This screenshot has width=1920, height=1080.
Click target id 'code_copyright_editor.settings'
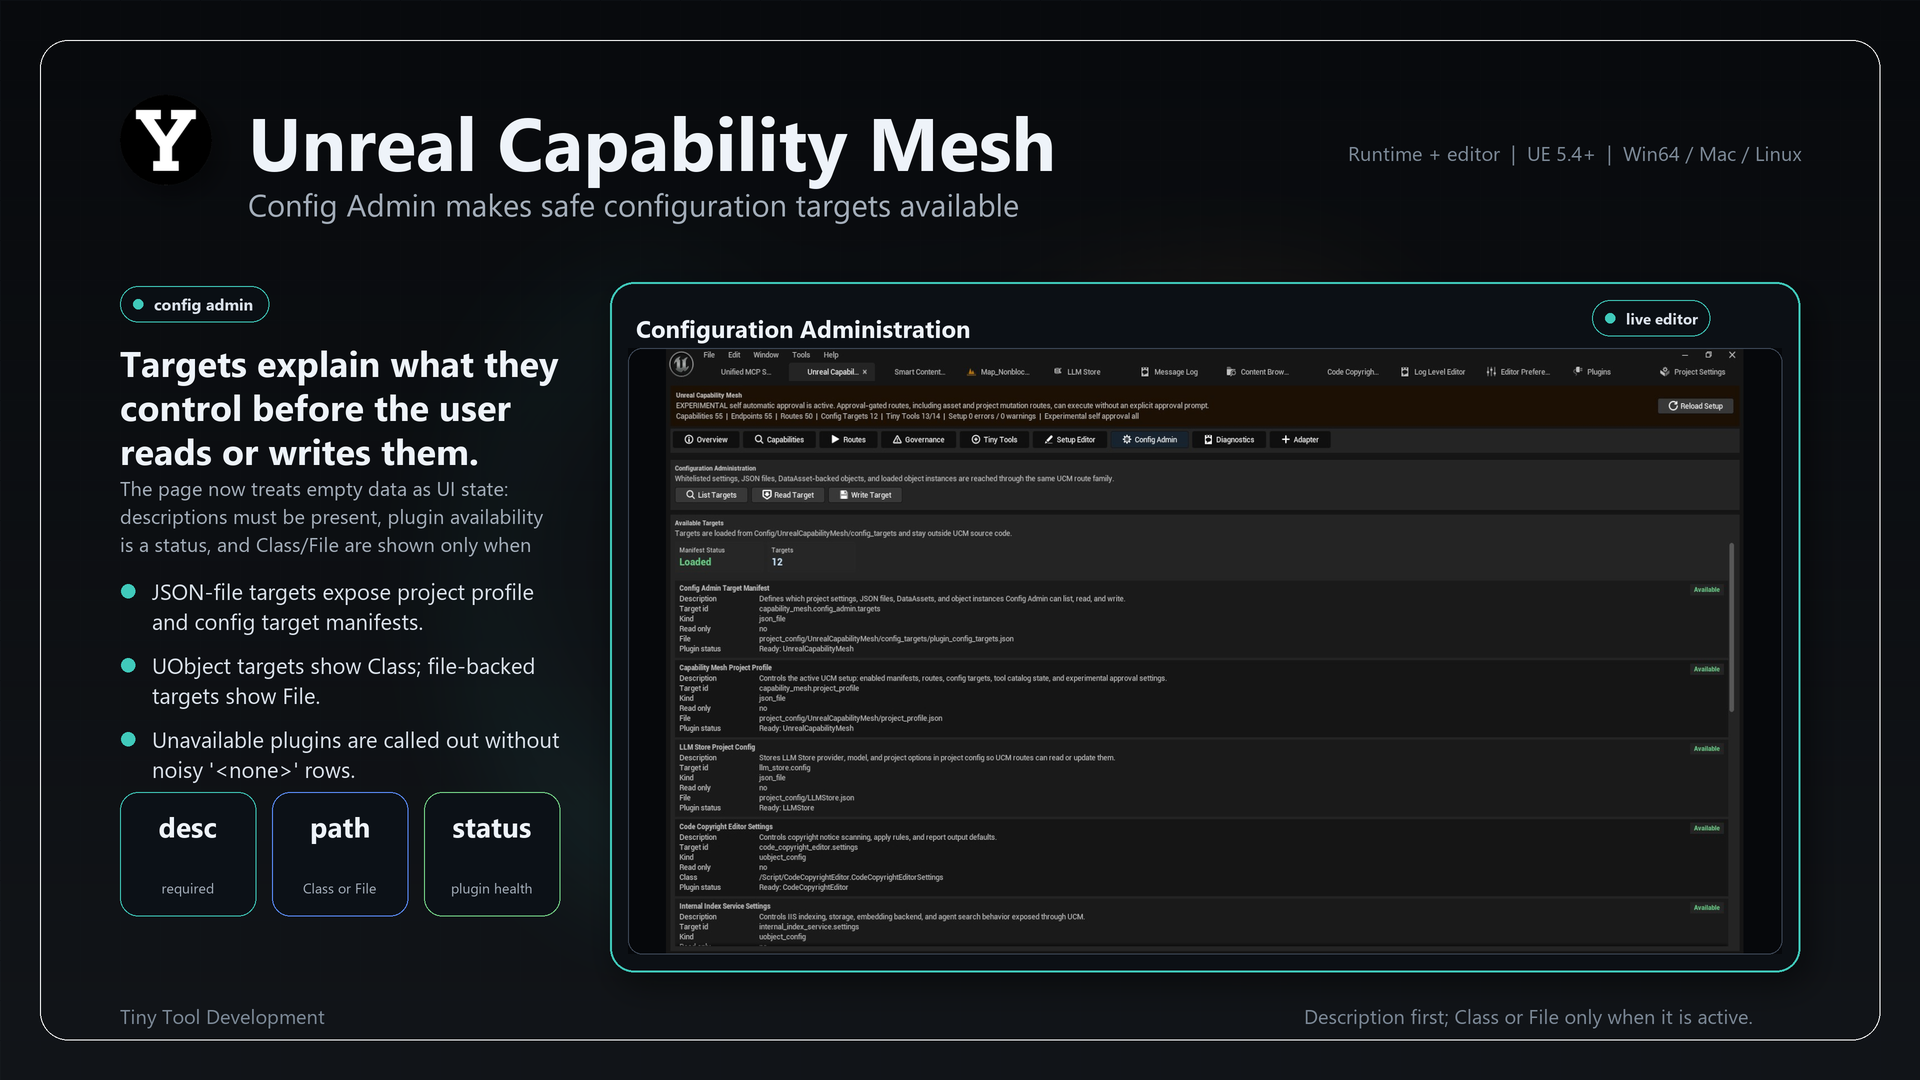coord(808,847)
